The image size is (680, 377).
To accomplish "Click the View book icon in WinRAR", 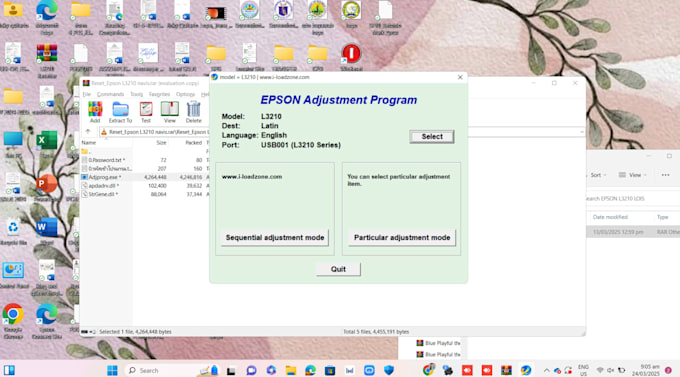I will pyautogui.click(x=170, y=112).
